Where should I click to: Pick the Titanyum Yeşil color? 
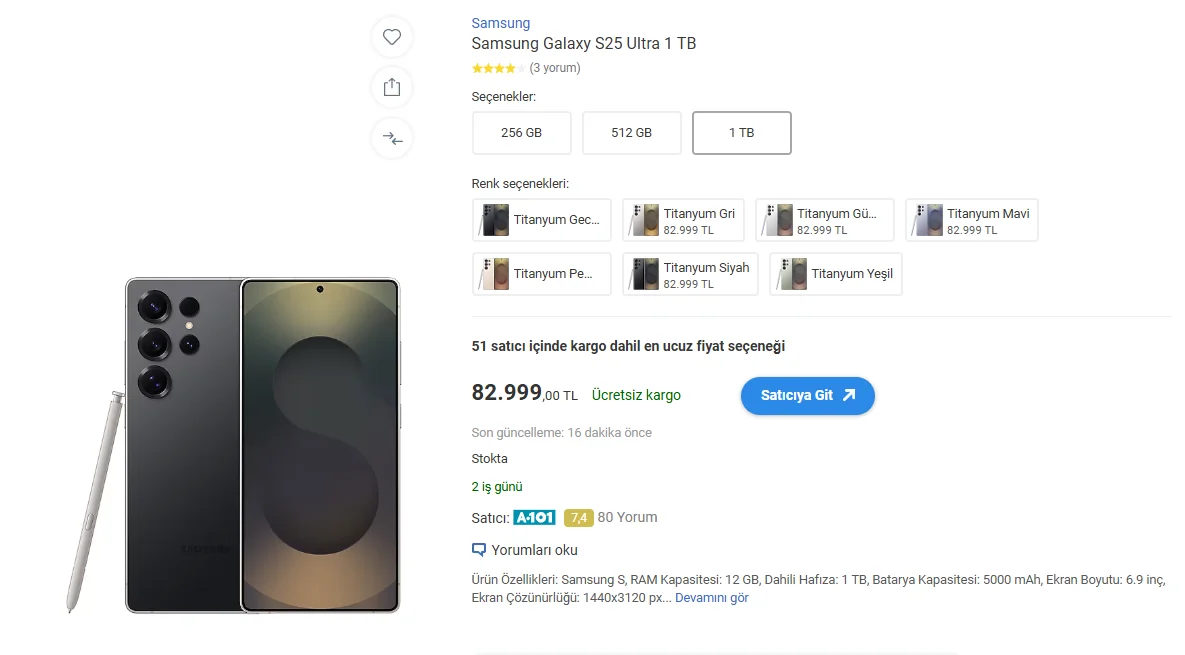(835, 274)
